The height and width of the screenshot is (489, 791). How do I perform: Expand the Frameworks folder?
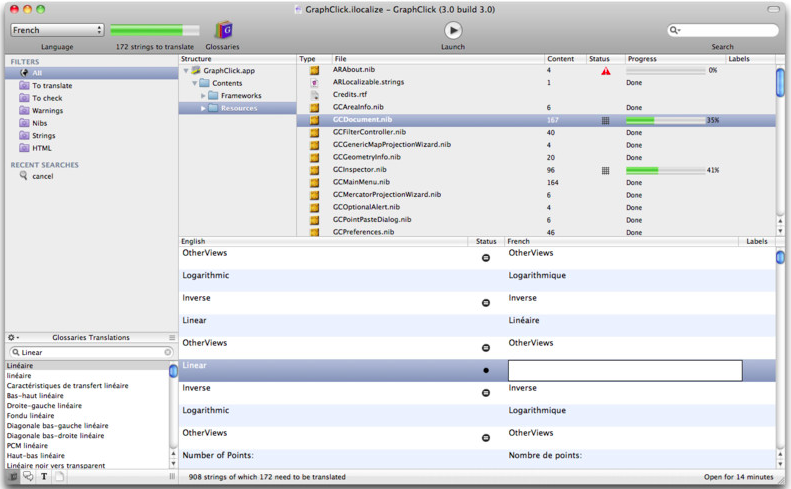(203, 96)
